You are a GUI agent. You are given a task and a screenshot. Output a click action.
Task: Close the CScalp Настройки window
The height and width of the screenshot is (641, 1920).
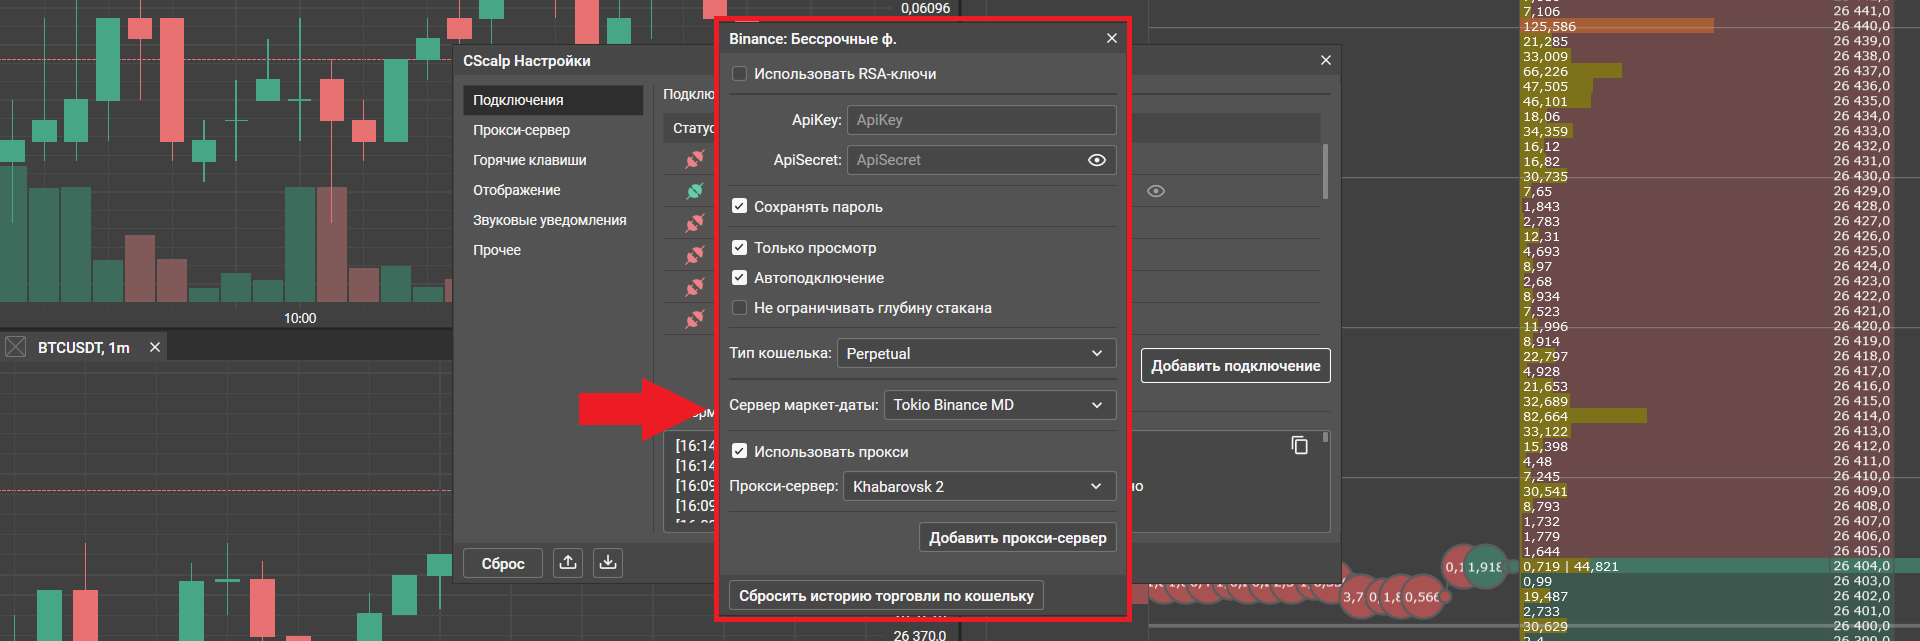point(1326,60)
